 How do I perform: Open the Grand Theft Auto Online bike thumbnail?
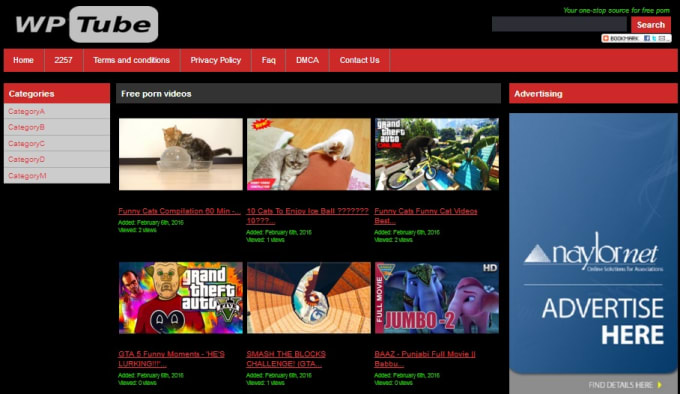pos(437,154)
